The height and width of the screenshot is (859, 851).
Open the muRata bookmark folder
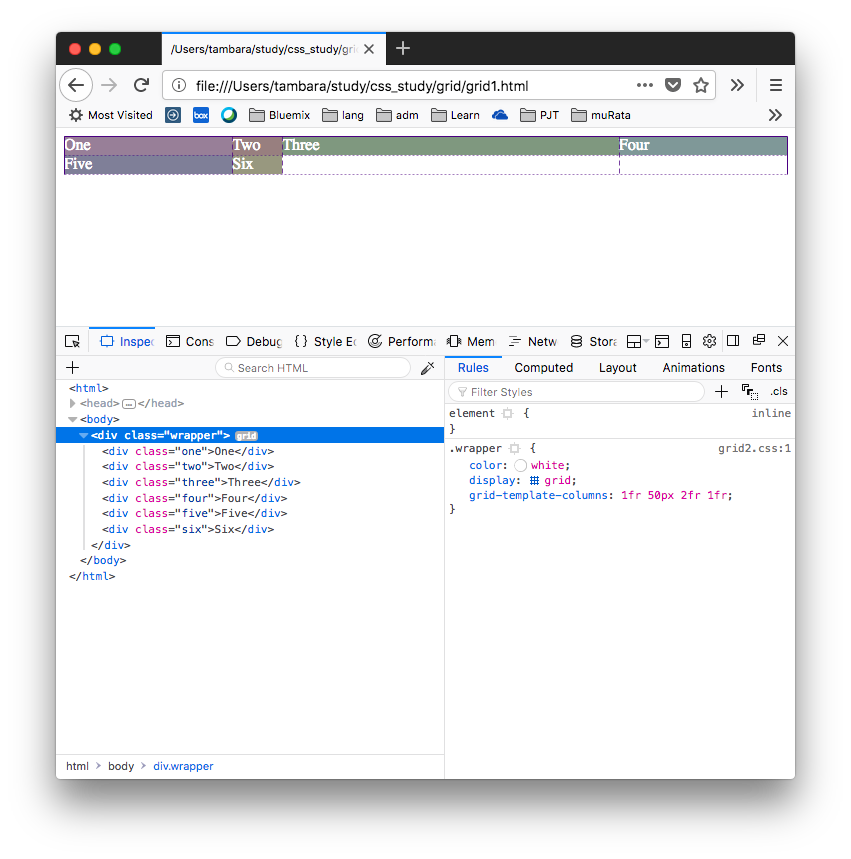coord(601,116)
